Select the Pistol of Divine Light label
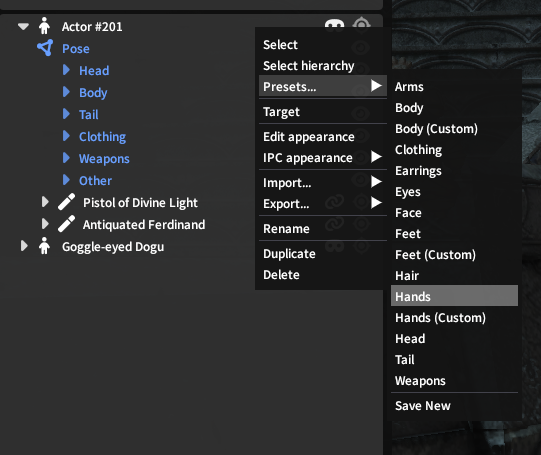 [140, 203]
